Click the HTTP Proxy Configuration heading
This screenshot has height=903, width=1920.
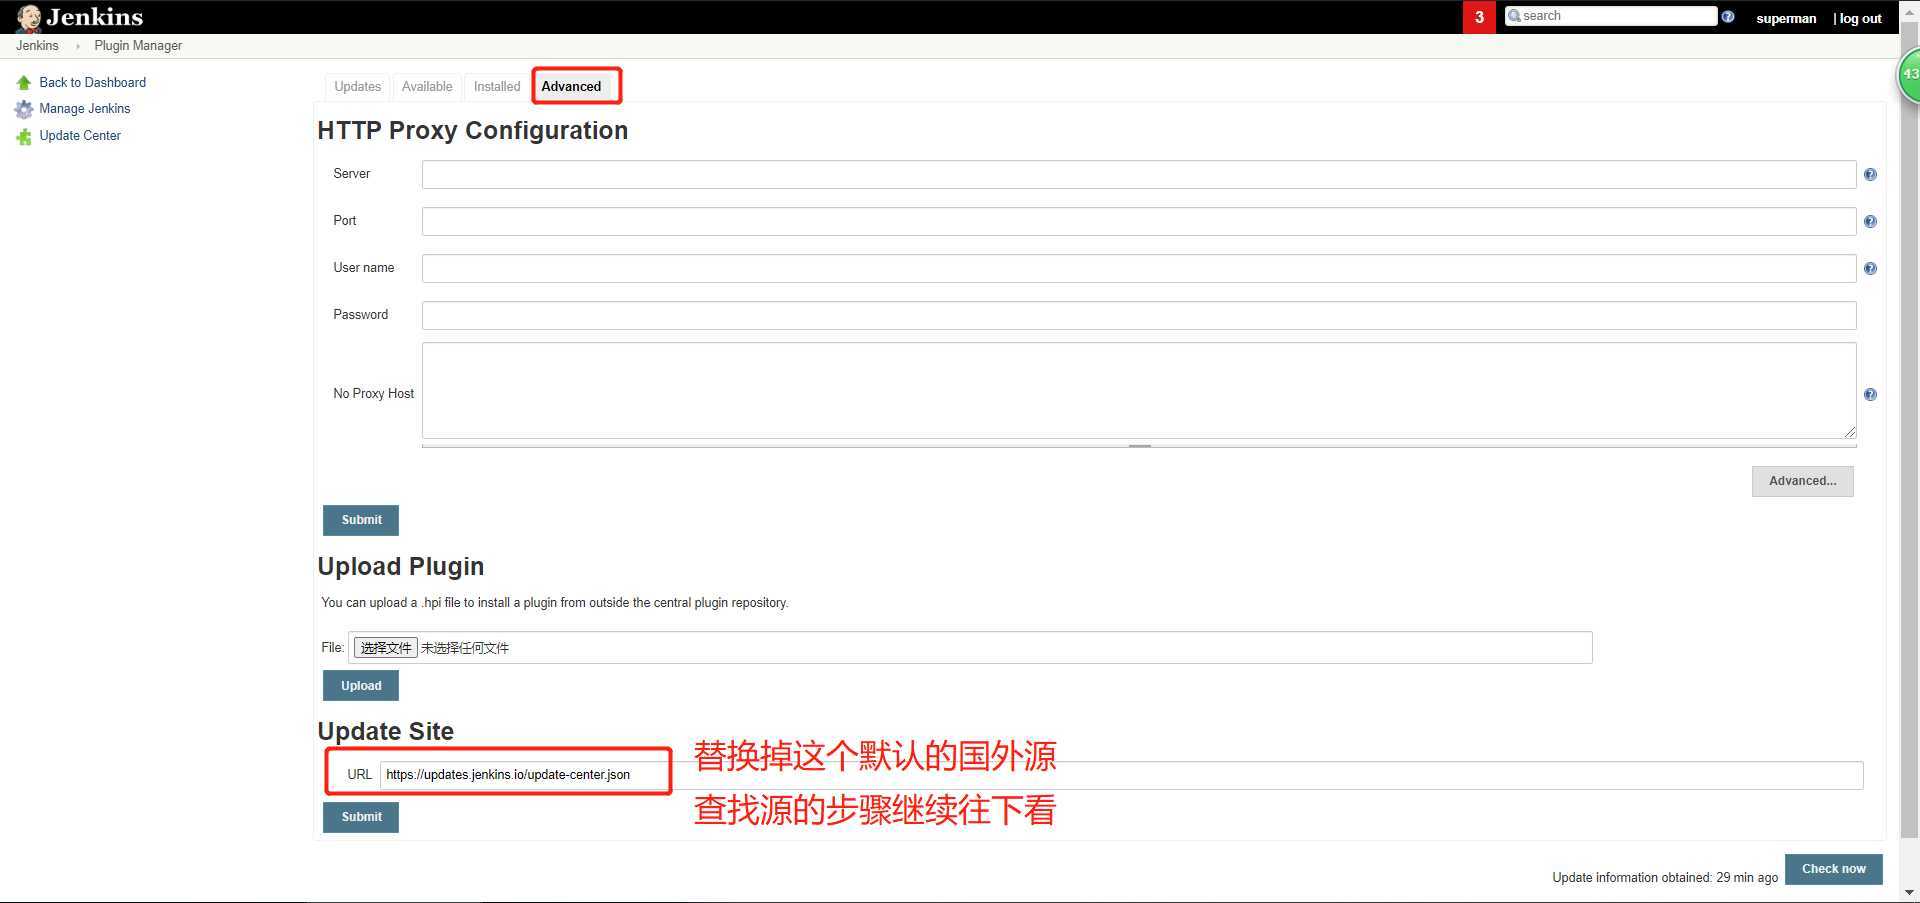tap(472, 131)
